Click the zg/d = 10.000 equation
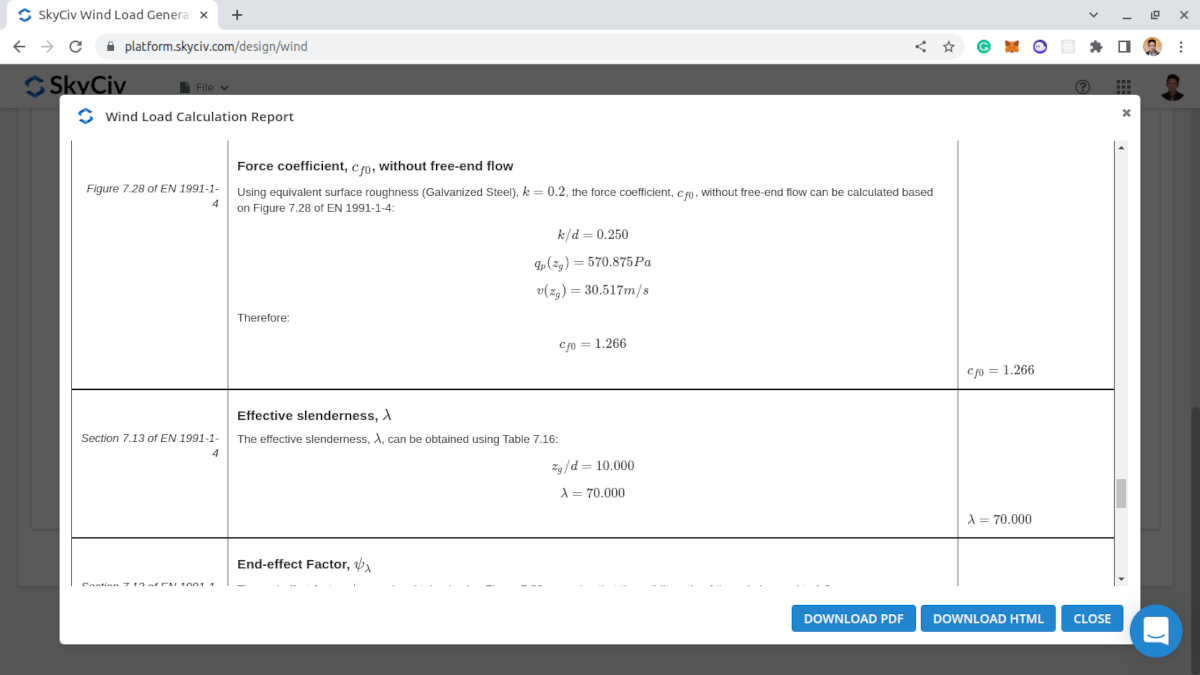The image size is (1200, 675). click(593, 466)
